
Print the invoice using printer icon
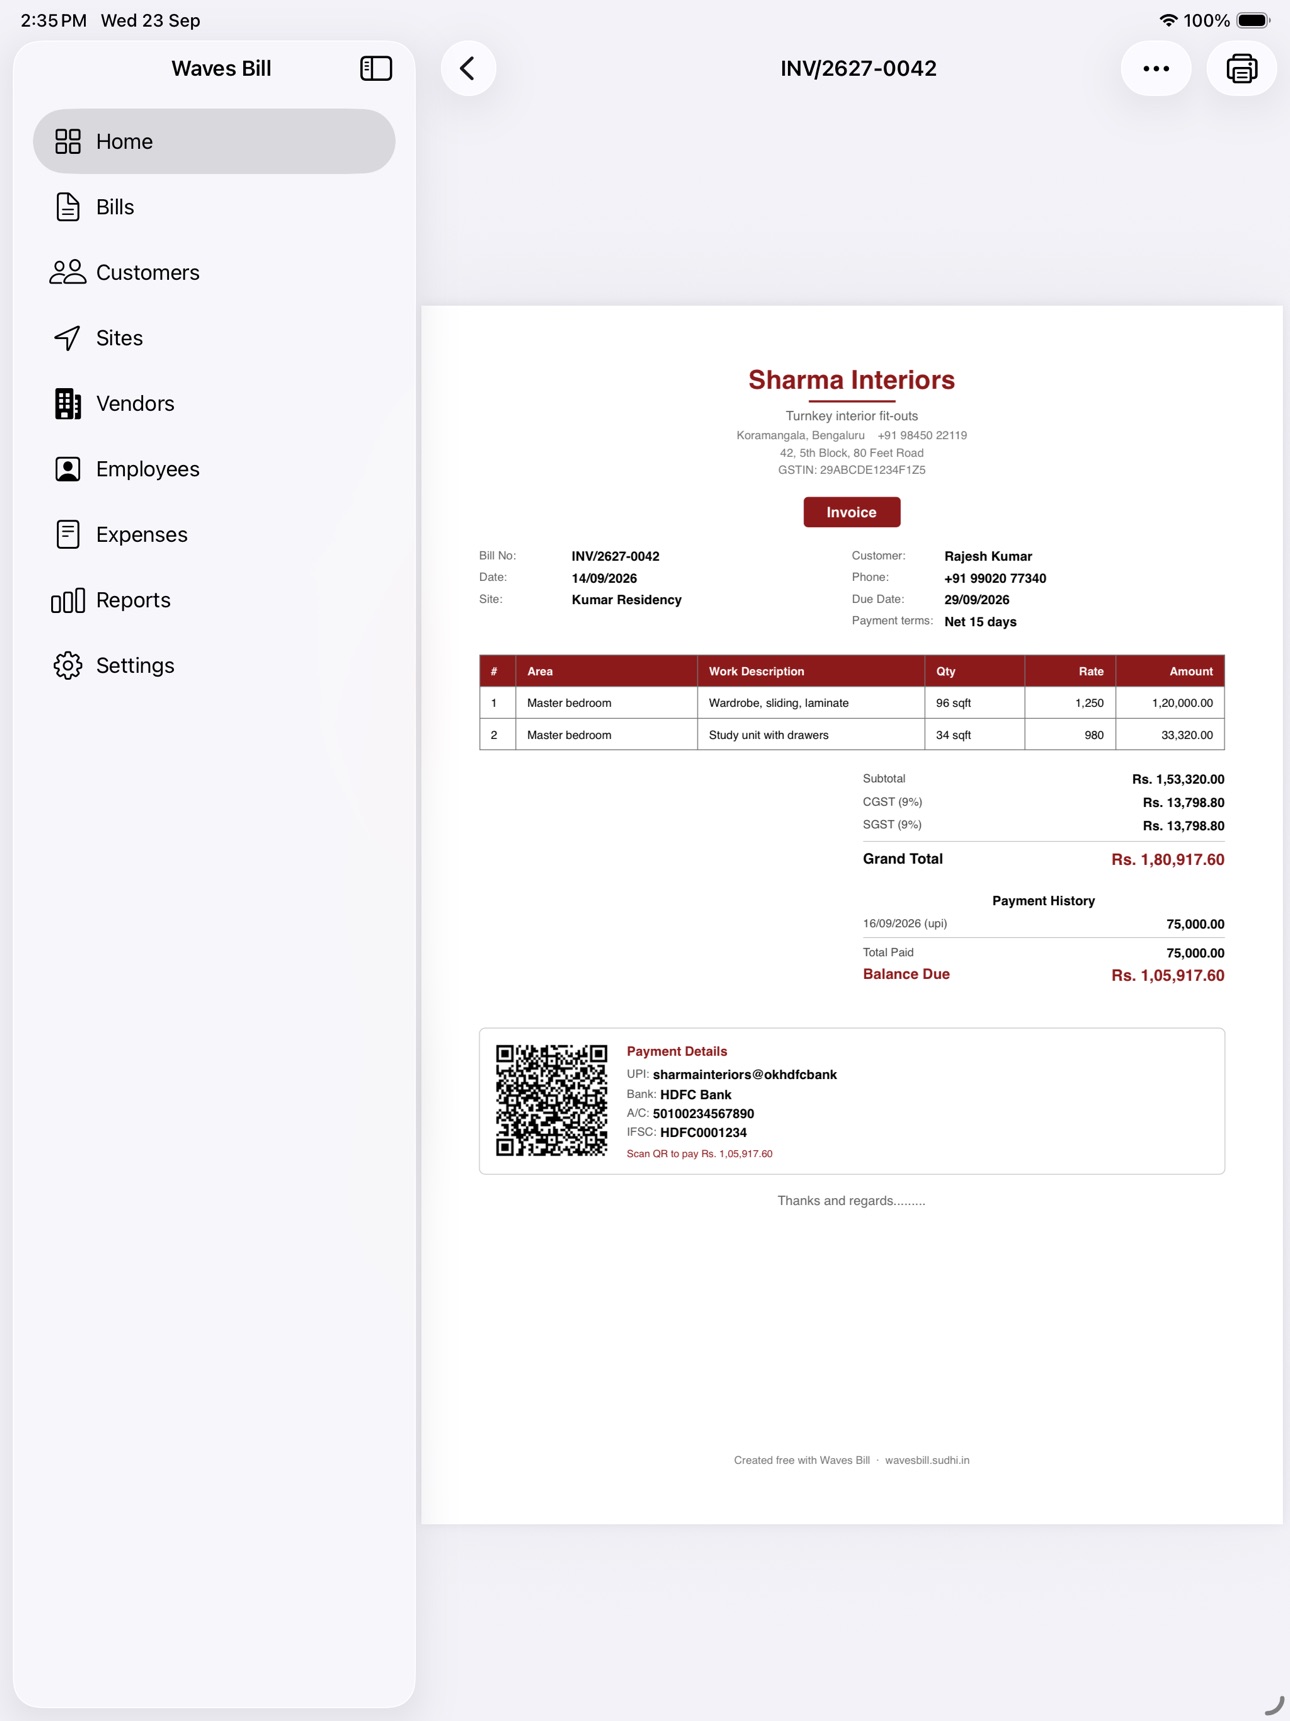tap(1241, 68)
